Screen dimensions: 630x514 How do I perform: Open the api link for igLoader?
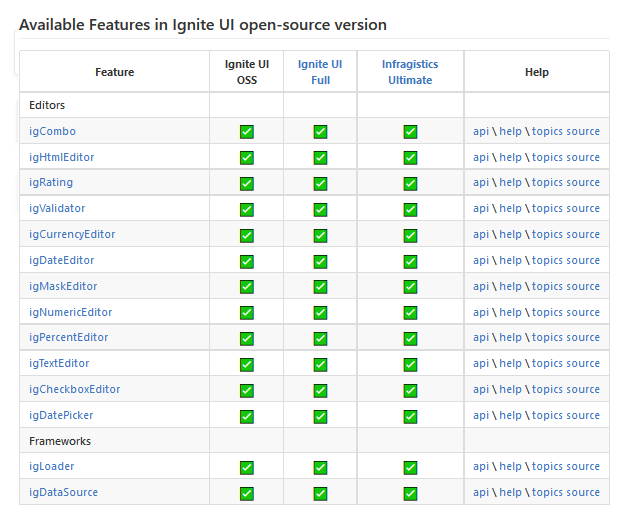click(481, 466)
